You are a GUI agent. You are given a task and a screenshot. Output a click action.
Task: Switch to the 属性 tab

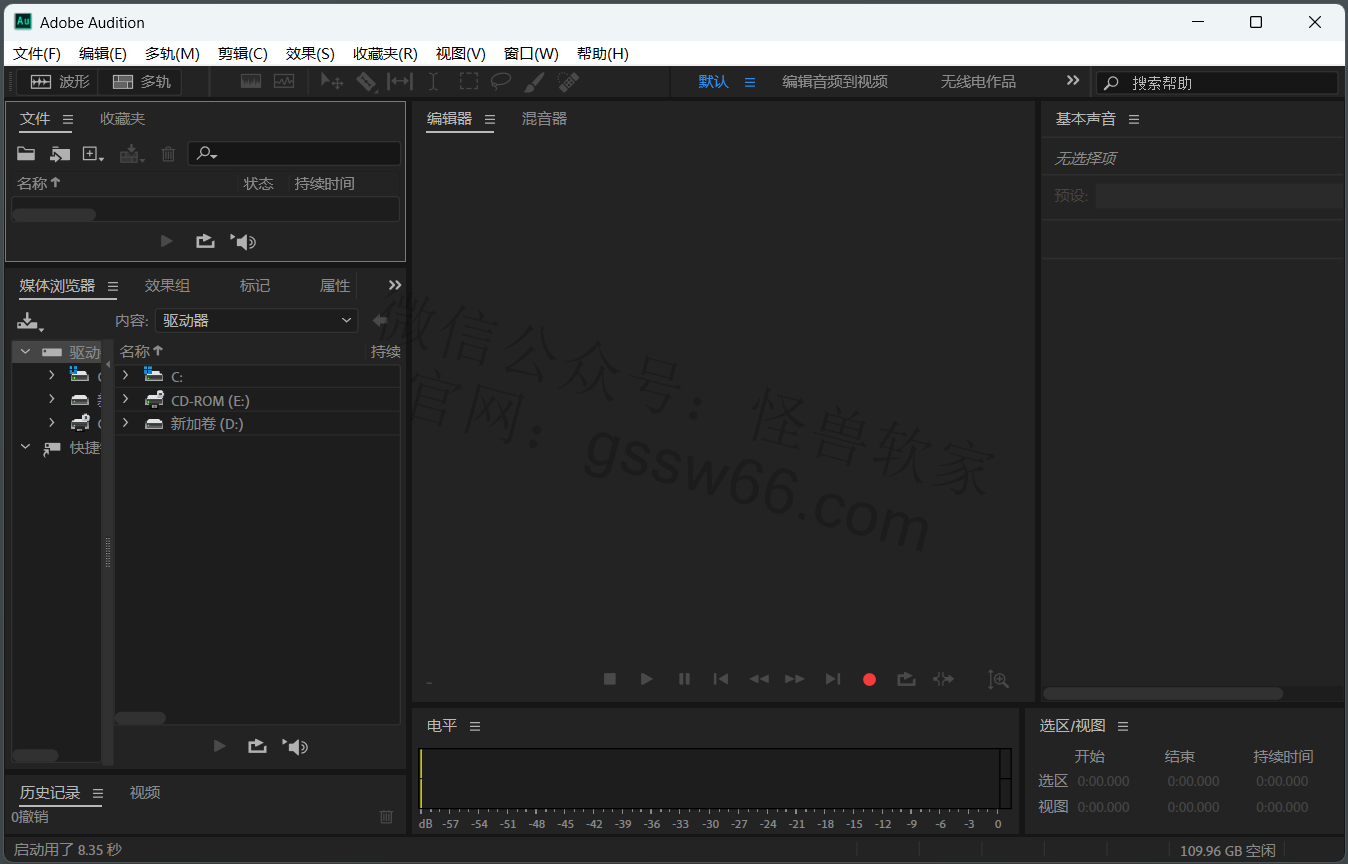point(335,286)
